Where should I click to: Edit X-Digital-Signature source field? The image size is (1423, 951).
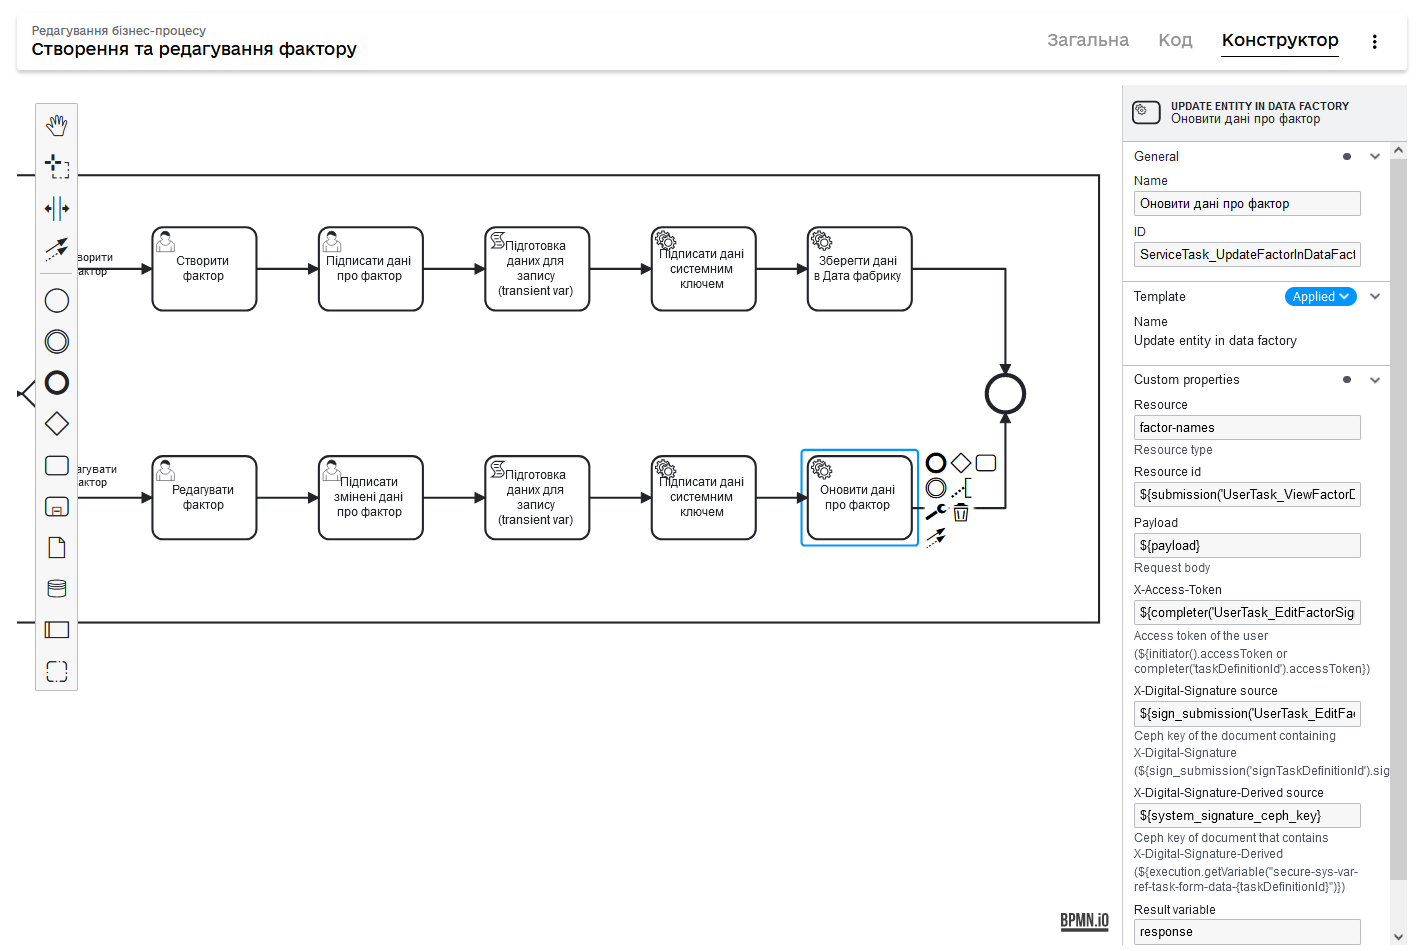(x=1247, y=713)
